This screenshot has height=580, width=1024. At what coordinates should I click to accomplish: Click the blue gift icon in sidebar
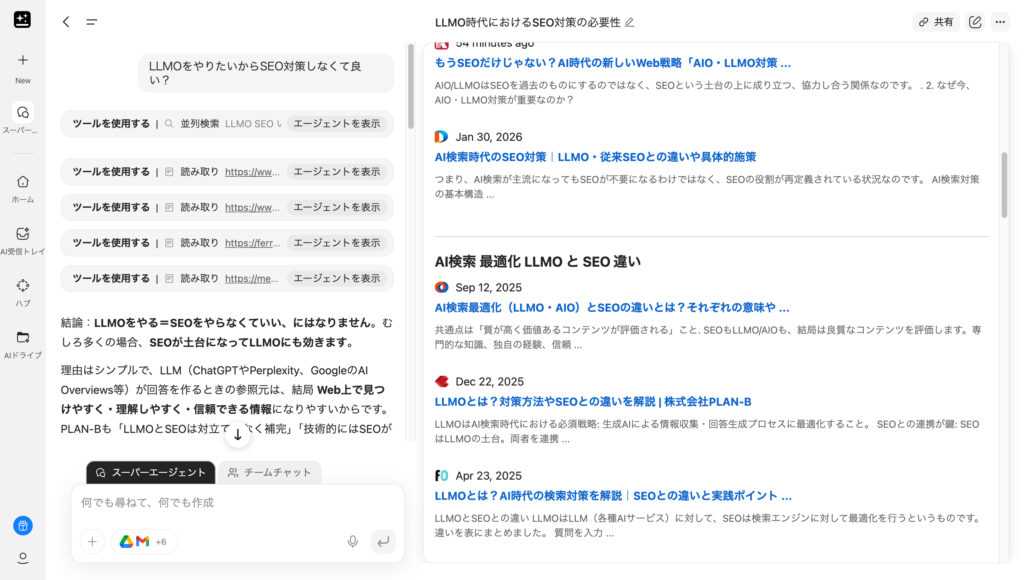tap(22, 525)
